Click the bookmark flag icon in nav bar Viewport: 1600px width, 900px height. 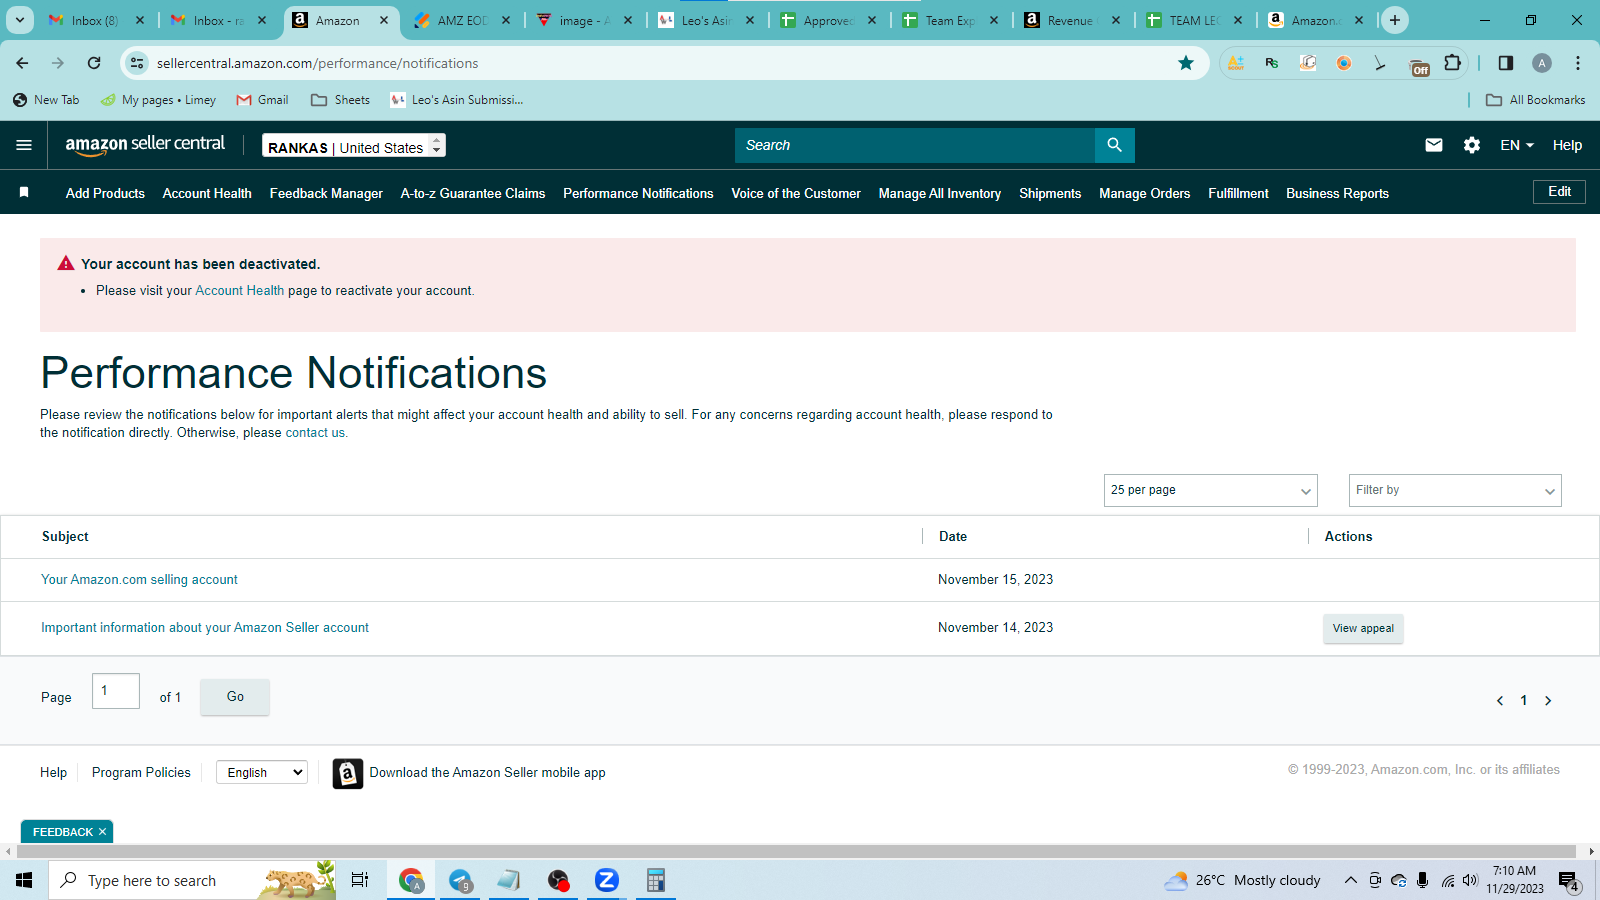pos(24,192)
